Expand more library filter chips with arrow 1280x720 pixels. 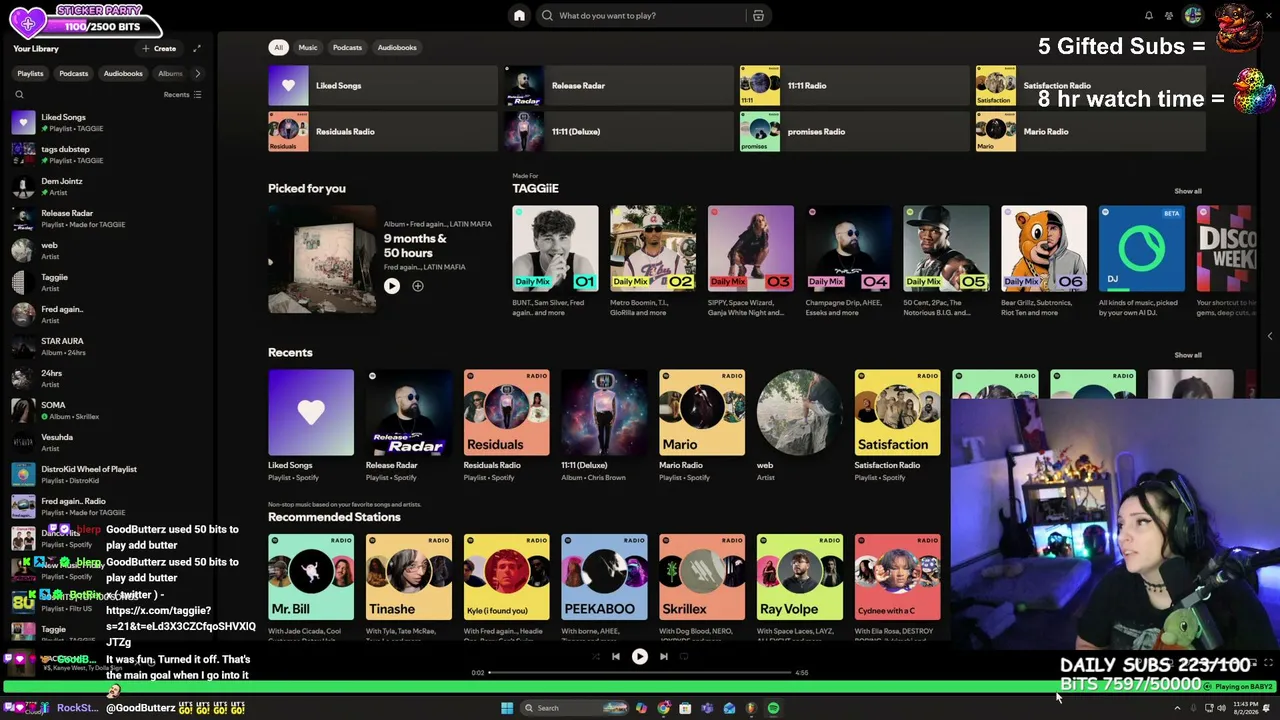(x=197, y=73)
